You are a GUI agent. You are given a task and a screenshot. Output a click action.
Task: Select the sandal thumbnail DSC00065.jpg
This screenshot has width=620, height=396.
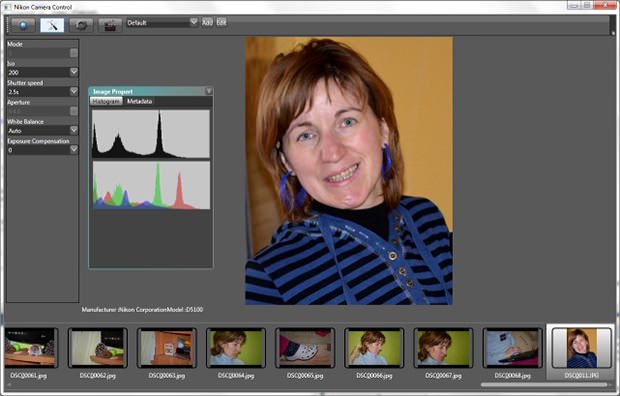[x=305, y=348]
